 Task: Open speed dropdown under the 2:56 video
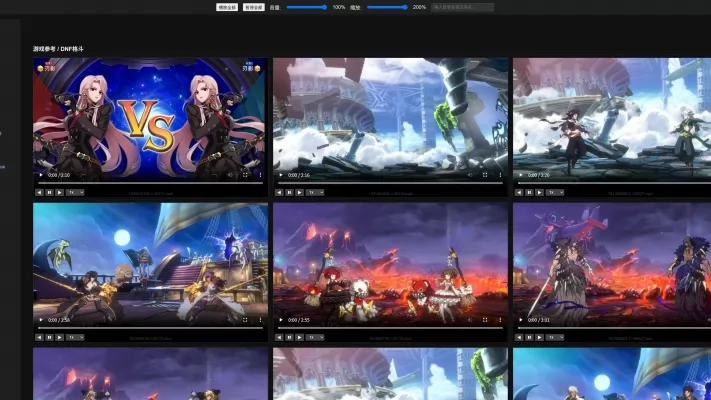[75, 337]
